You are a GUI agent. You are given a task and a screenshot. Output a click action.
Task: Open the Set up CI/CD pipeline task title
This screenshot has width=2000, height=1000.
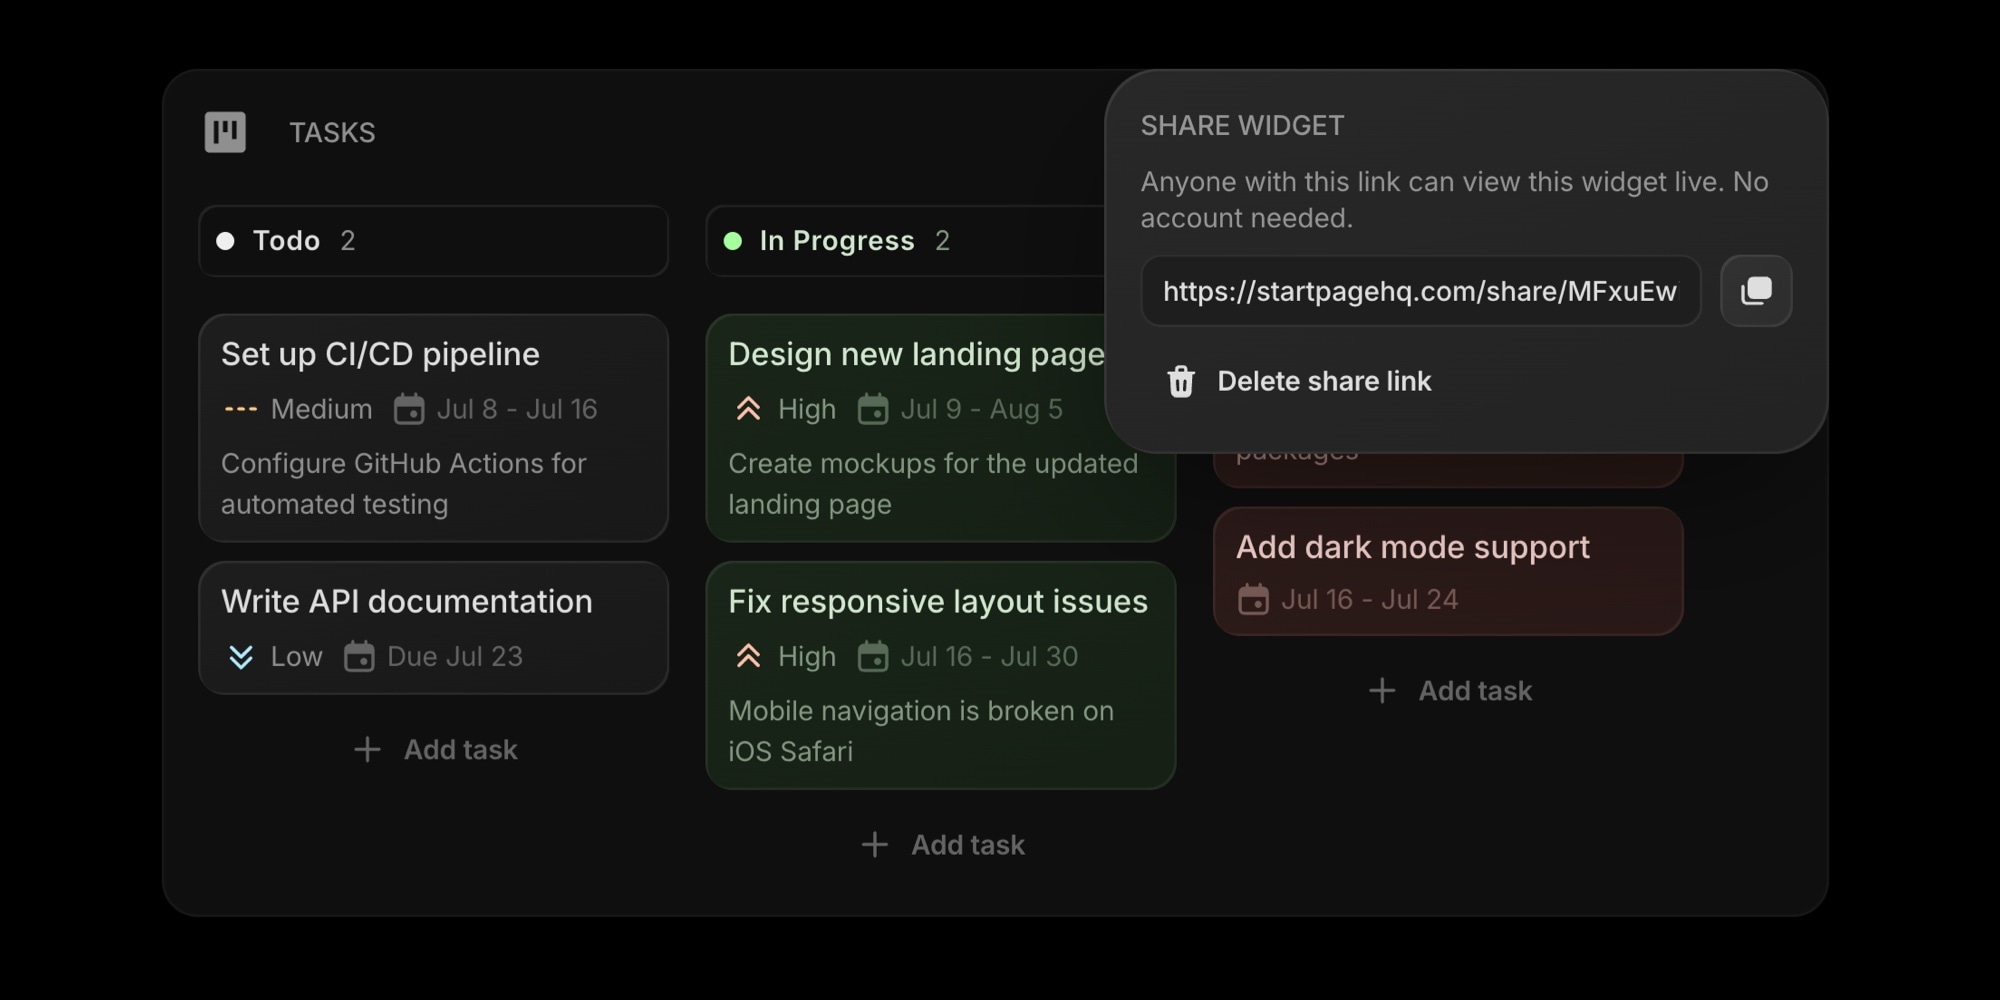pos(380,354)
